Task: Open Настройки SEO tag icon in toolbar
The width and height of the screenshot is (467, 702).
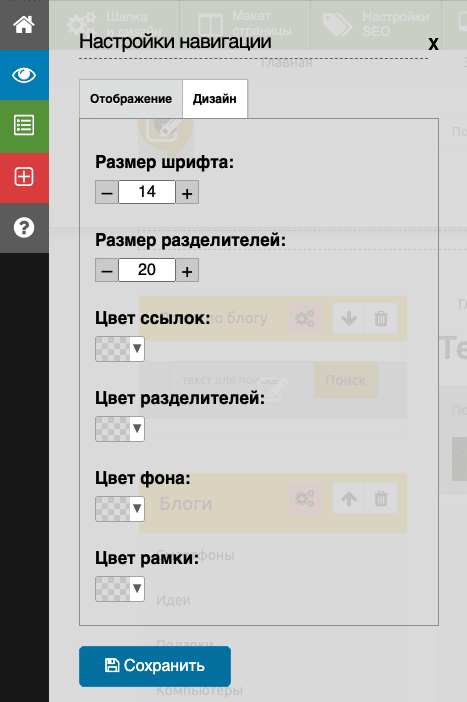Action: point(338,25)
